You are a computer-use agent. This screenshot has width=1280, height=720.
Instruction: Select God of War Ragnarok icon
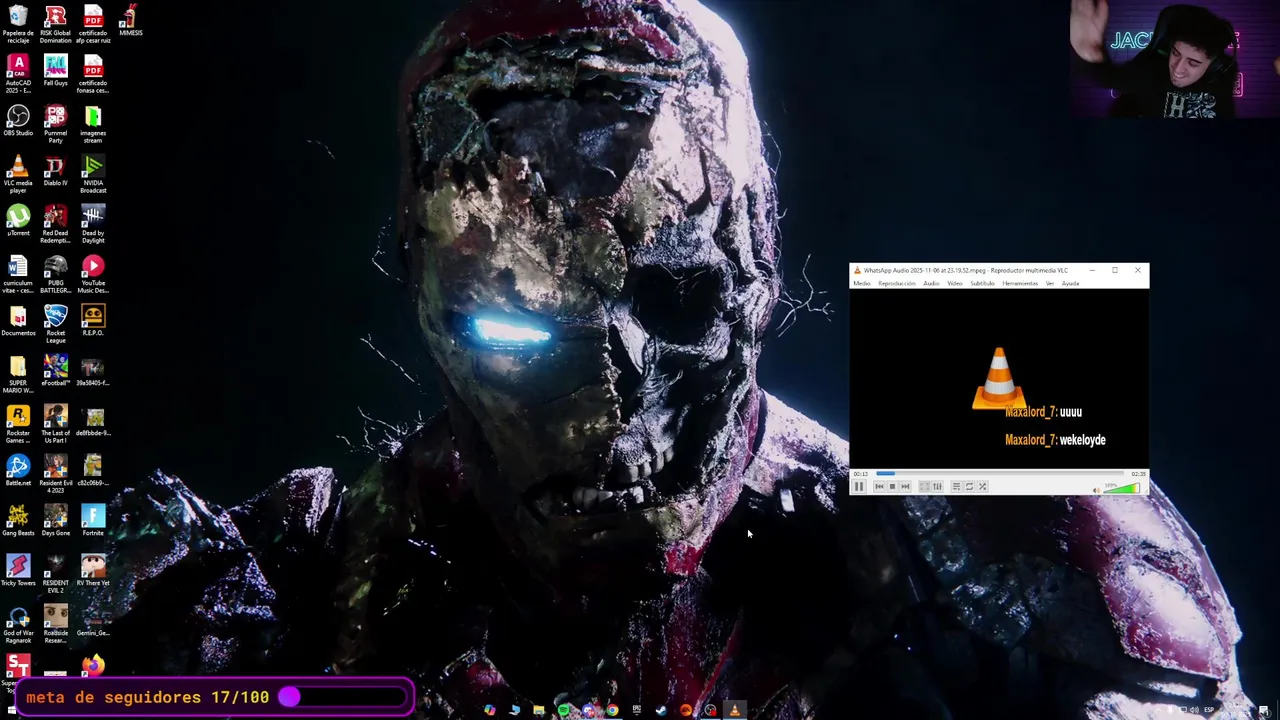[18, 625]
